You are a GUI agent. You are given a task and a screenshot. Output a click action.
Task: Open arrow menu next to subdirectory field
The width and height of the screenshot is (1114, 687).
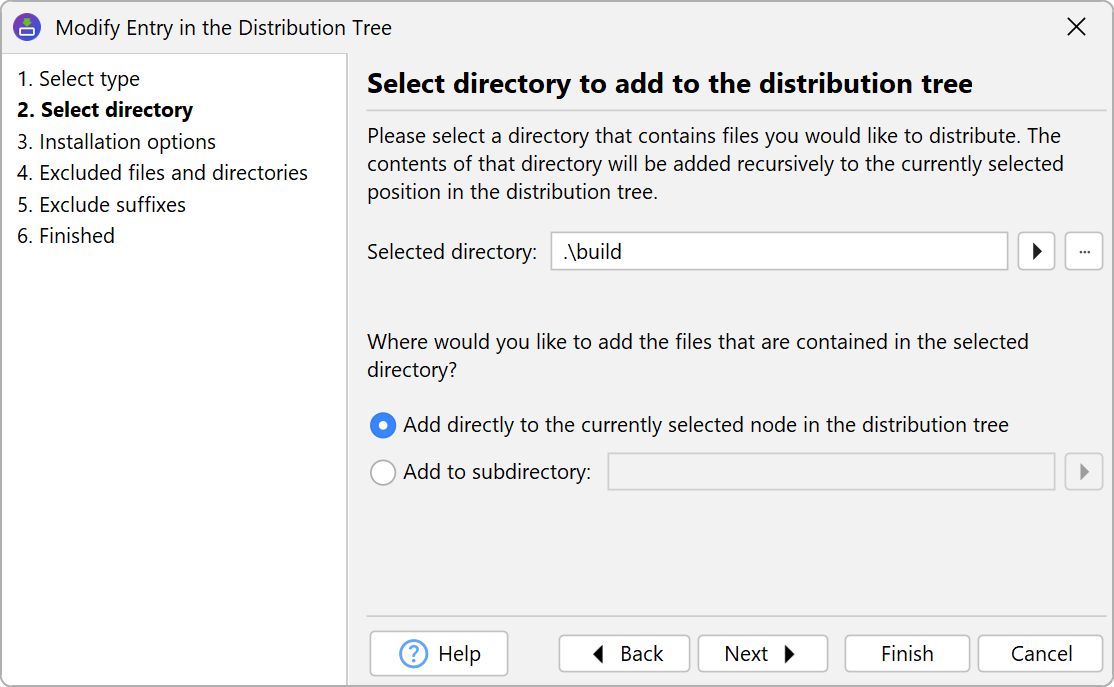1084,472
